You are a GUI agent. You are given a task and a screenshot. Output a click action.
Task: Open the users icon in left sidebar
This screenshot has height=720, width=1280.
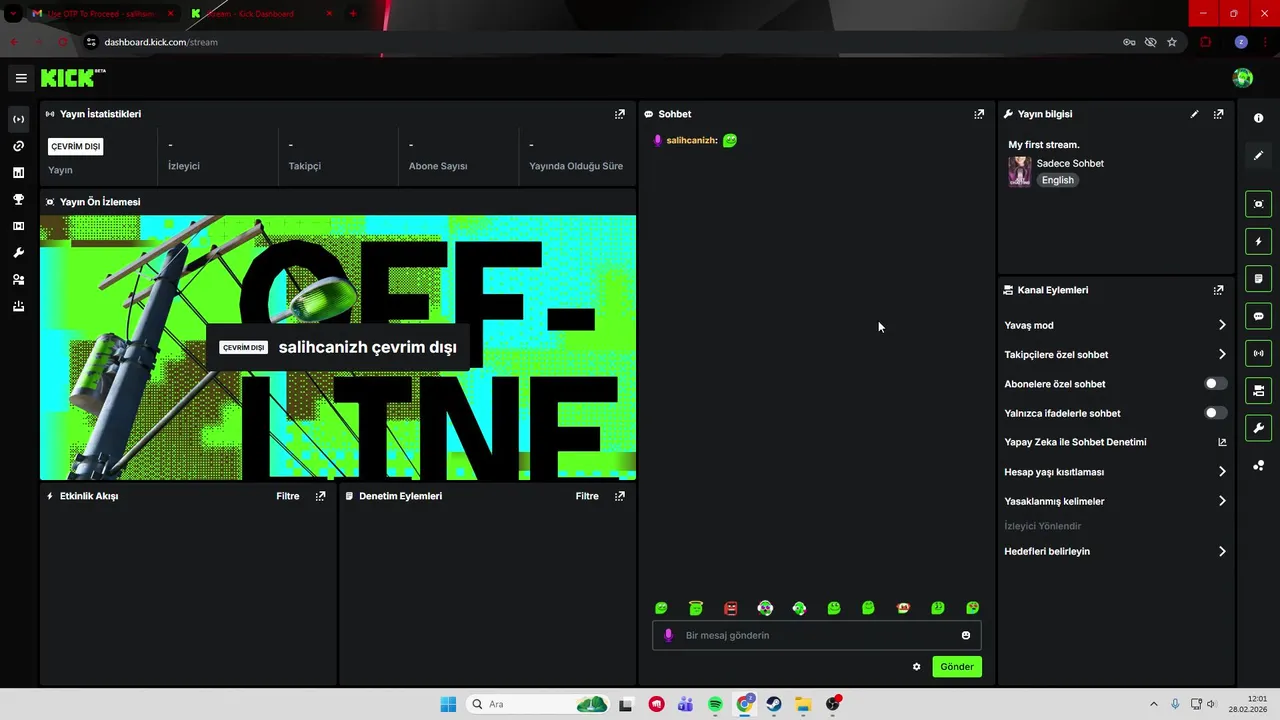(18, 280)
